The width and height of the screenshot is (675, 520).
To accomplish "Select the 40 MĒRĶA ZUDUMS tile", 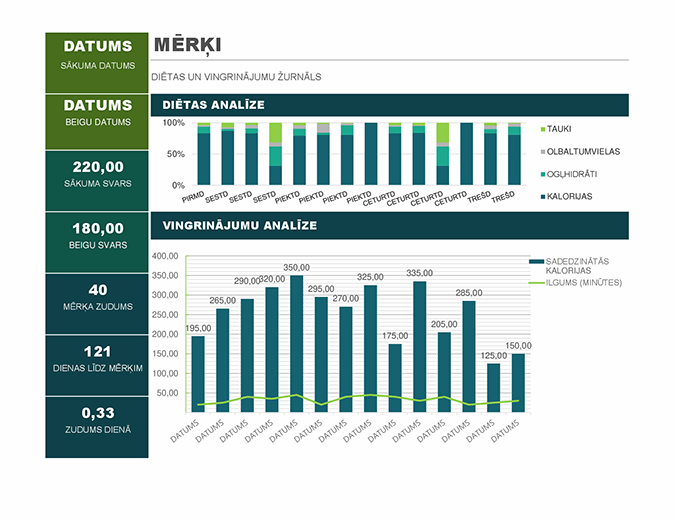I will click(97, 296).
